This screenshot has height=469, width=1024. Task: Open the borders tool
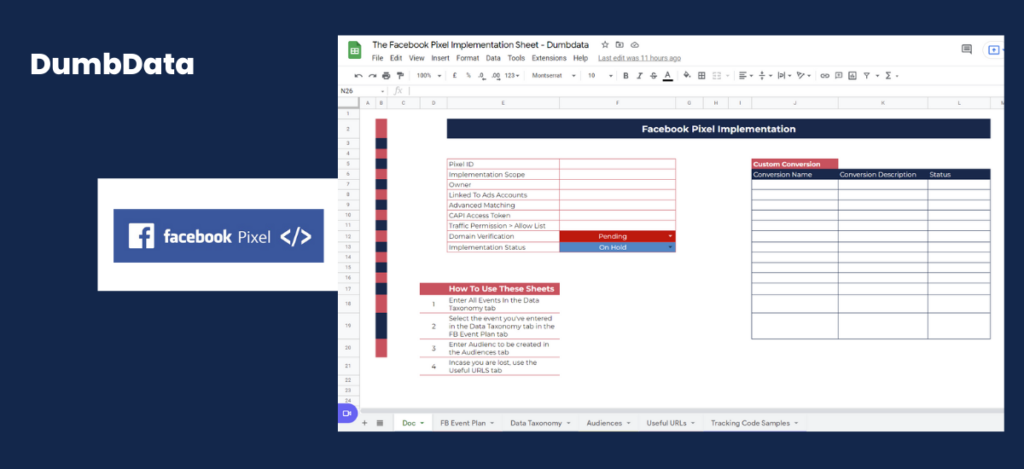click(x=701, y=76)
